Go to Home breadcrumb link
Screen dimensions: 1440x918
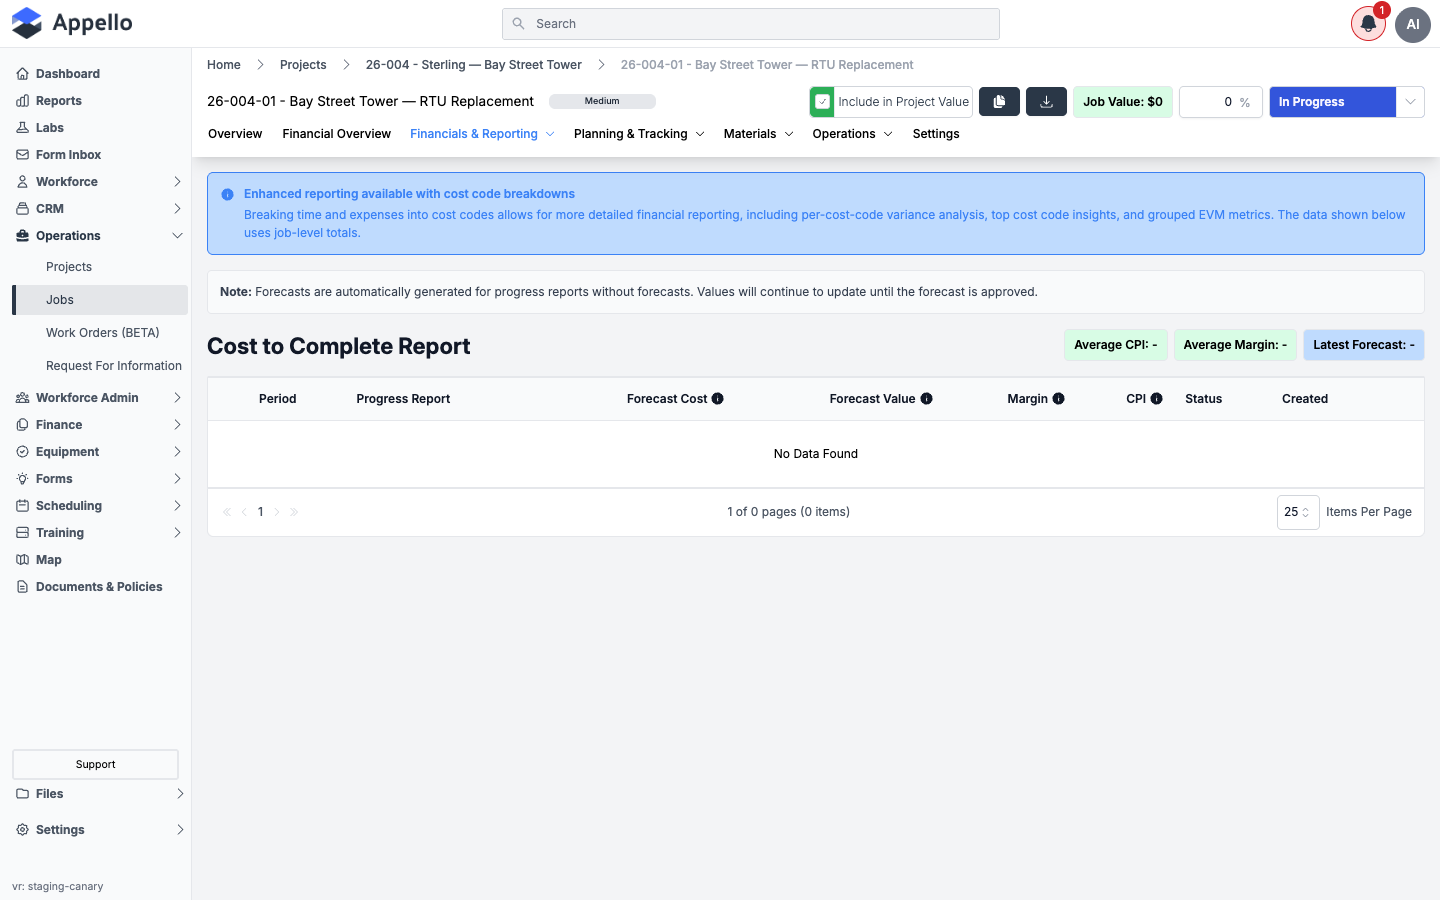[224, 65]
